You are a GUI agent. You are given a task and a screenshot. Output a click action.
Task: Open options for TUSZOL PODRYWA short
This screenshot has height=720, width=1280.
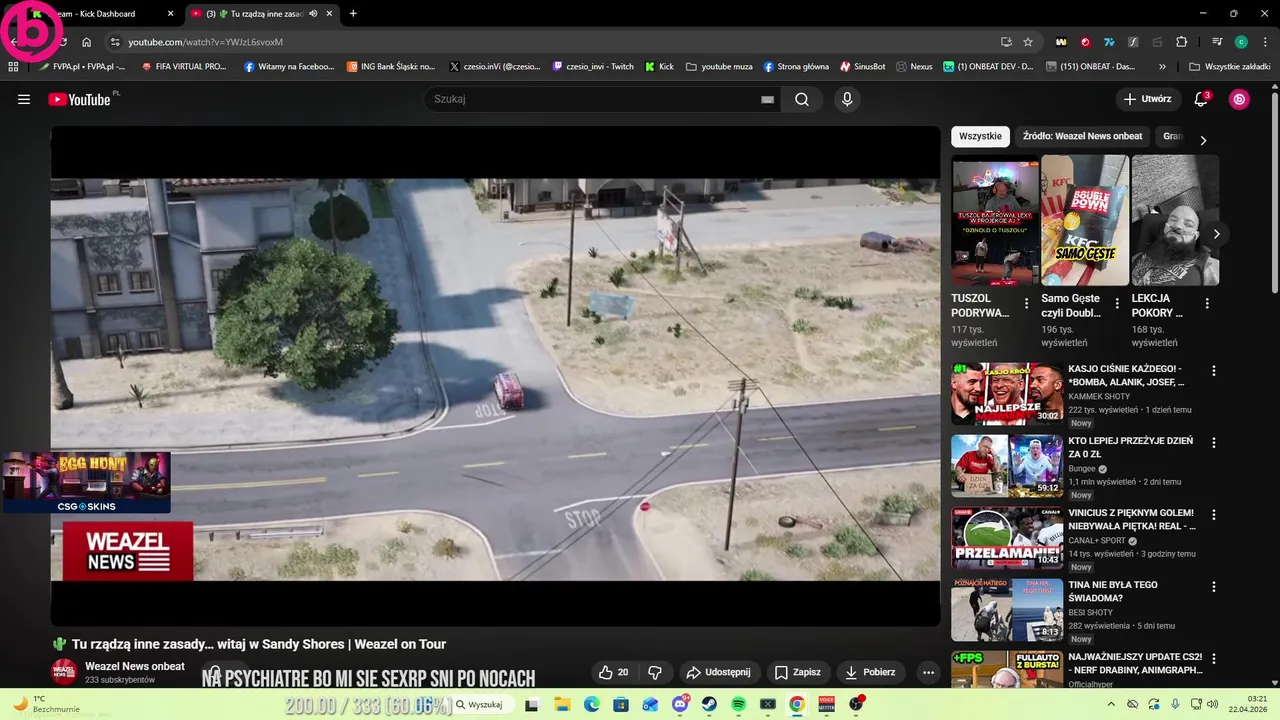click(1026, 303)
